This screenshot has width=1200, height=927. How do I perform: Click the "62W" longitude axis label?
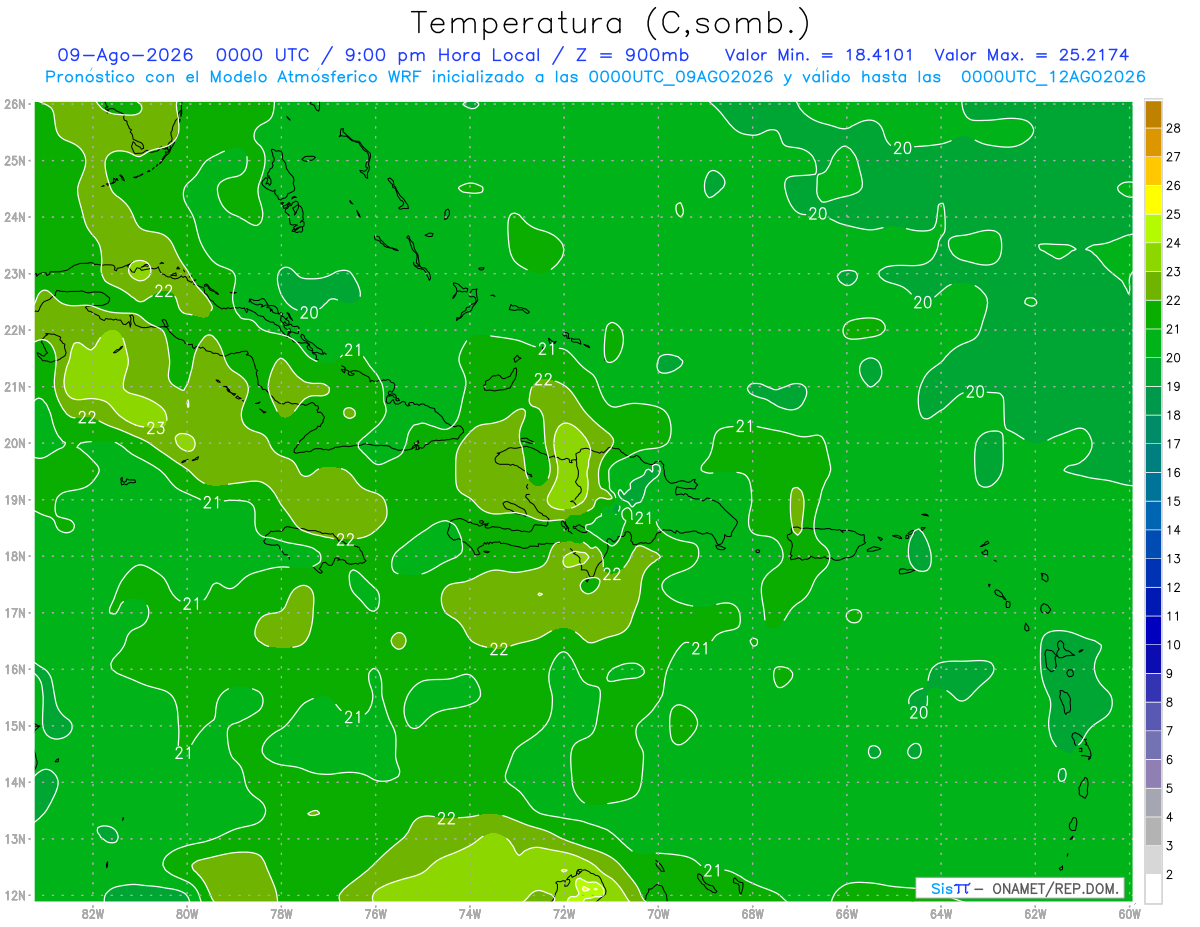click(1034, 913)
